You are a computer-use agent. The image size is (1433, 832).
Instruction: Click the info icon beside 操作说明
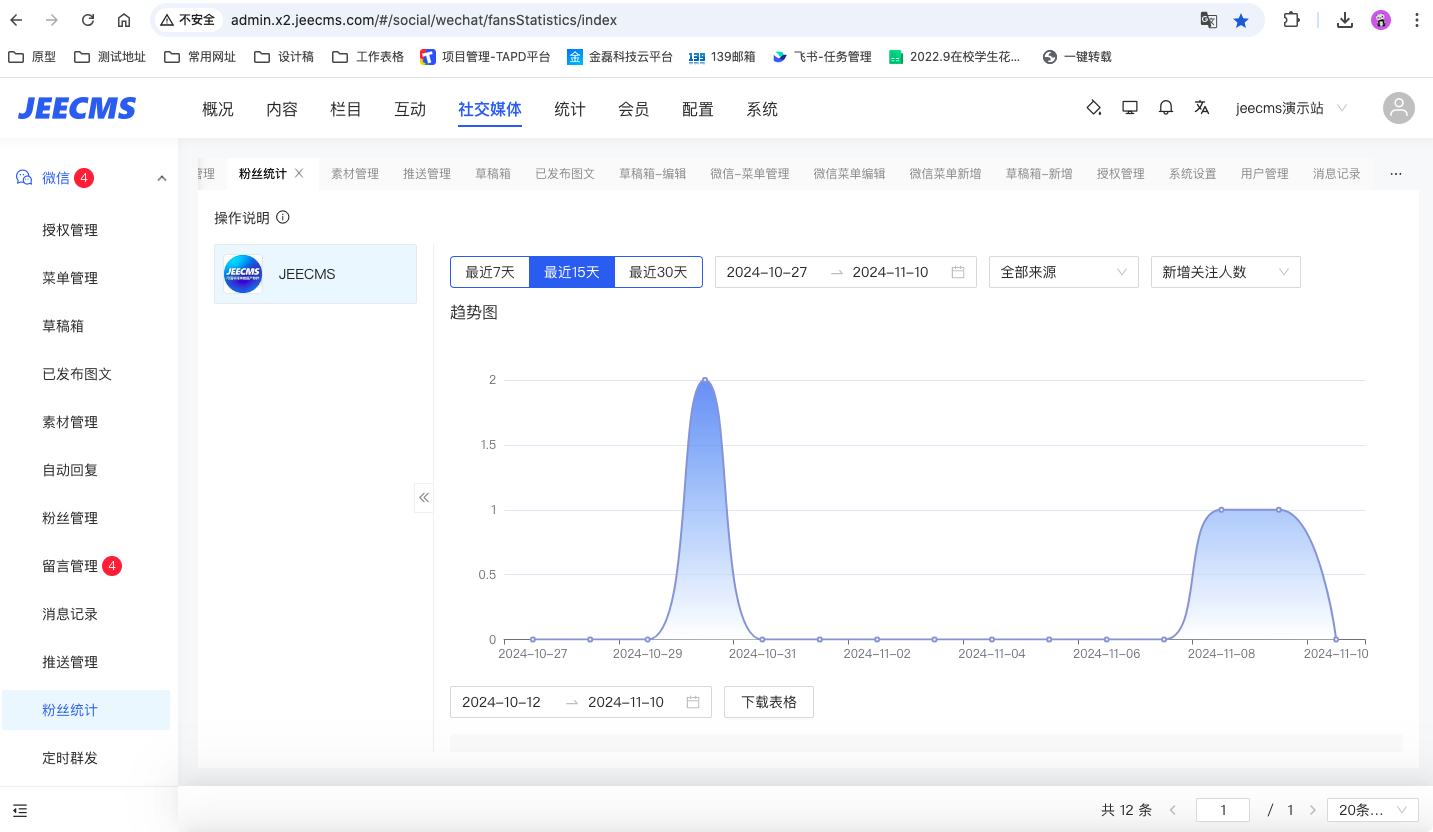pyautogui.click(x=283, y=218)
